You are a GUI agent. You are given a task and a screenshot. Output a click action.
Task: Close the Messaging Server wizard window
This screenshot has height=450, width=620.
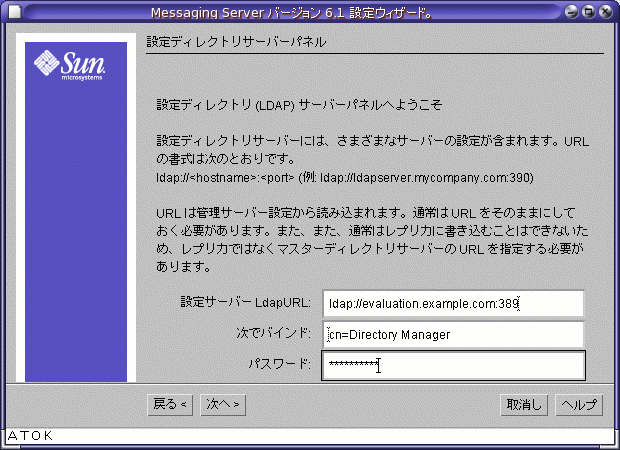click(x=605, y=12)
